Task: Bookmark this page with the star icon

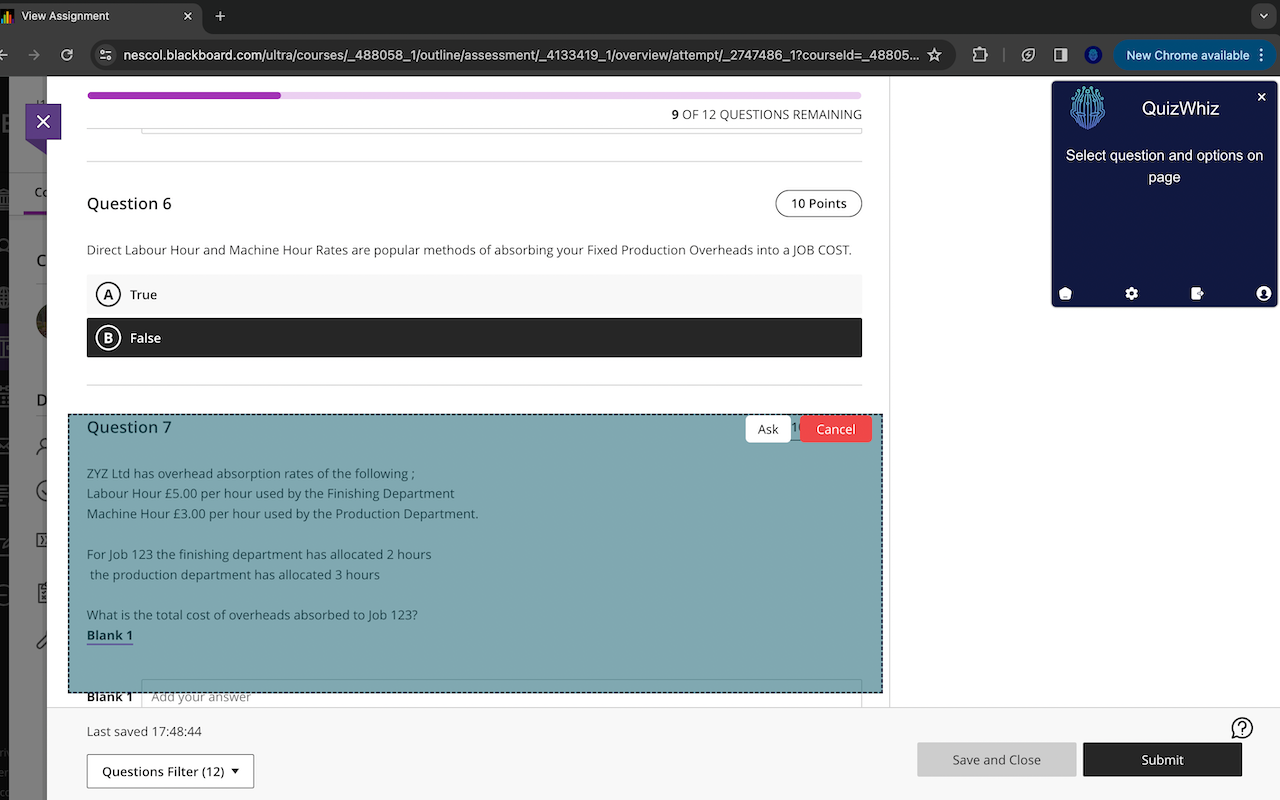Action: point(934,55)
